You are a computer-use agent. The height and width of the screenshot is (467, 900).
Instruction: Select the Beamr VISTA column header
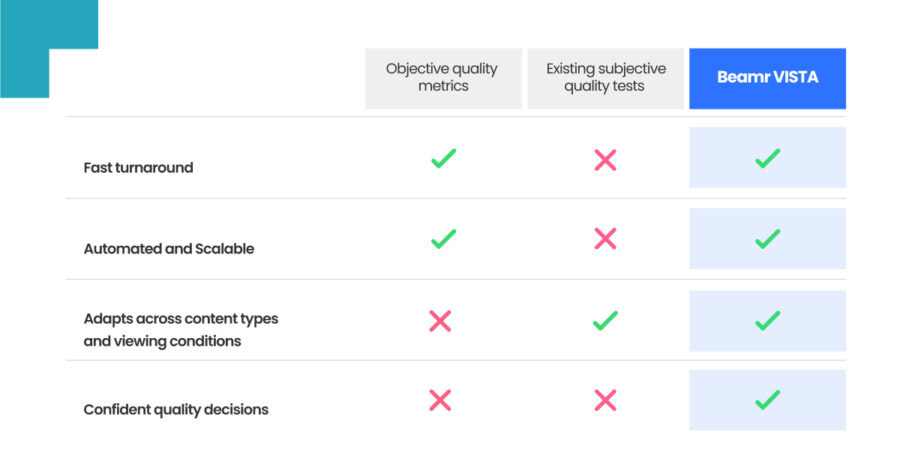click(x=767, y=78)
